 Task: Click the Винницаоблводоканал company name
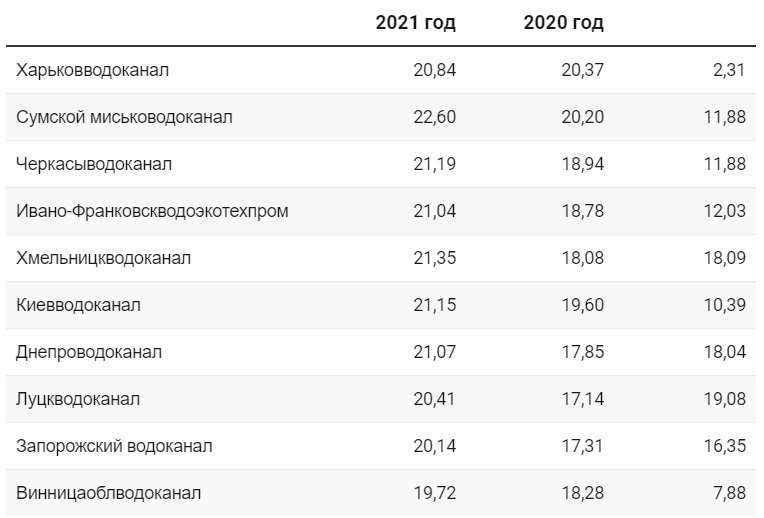click(108, 493)
